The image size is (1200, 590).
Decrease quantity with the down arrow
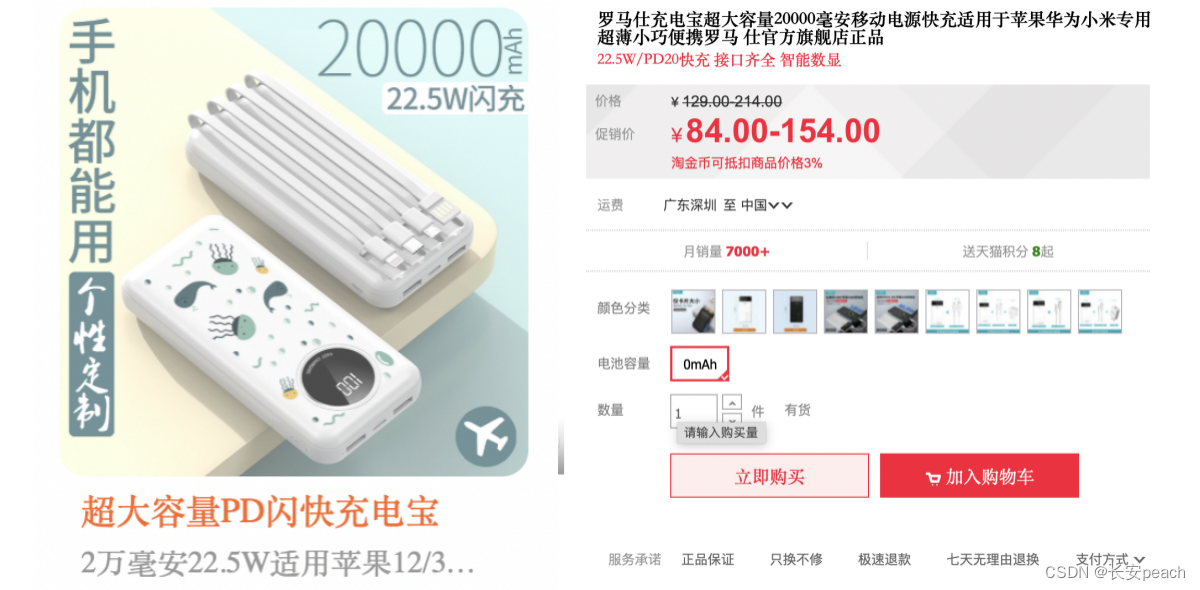[732, 419]
